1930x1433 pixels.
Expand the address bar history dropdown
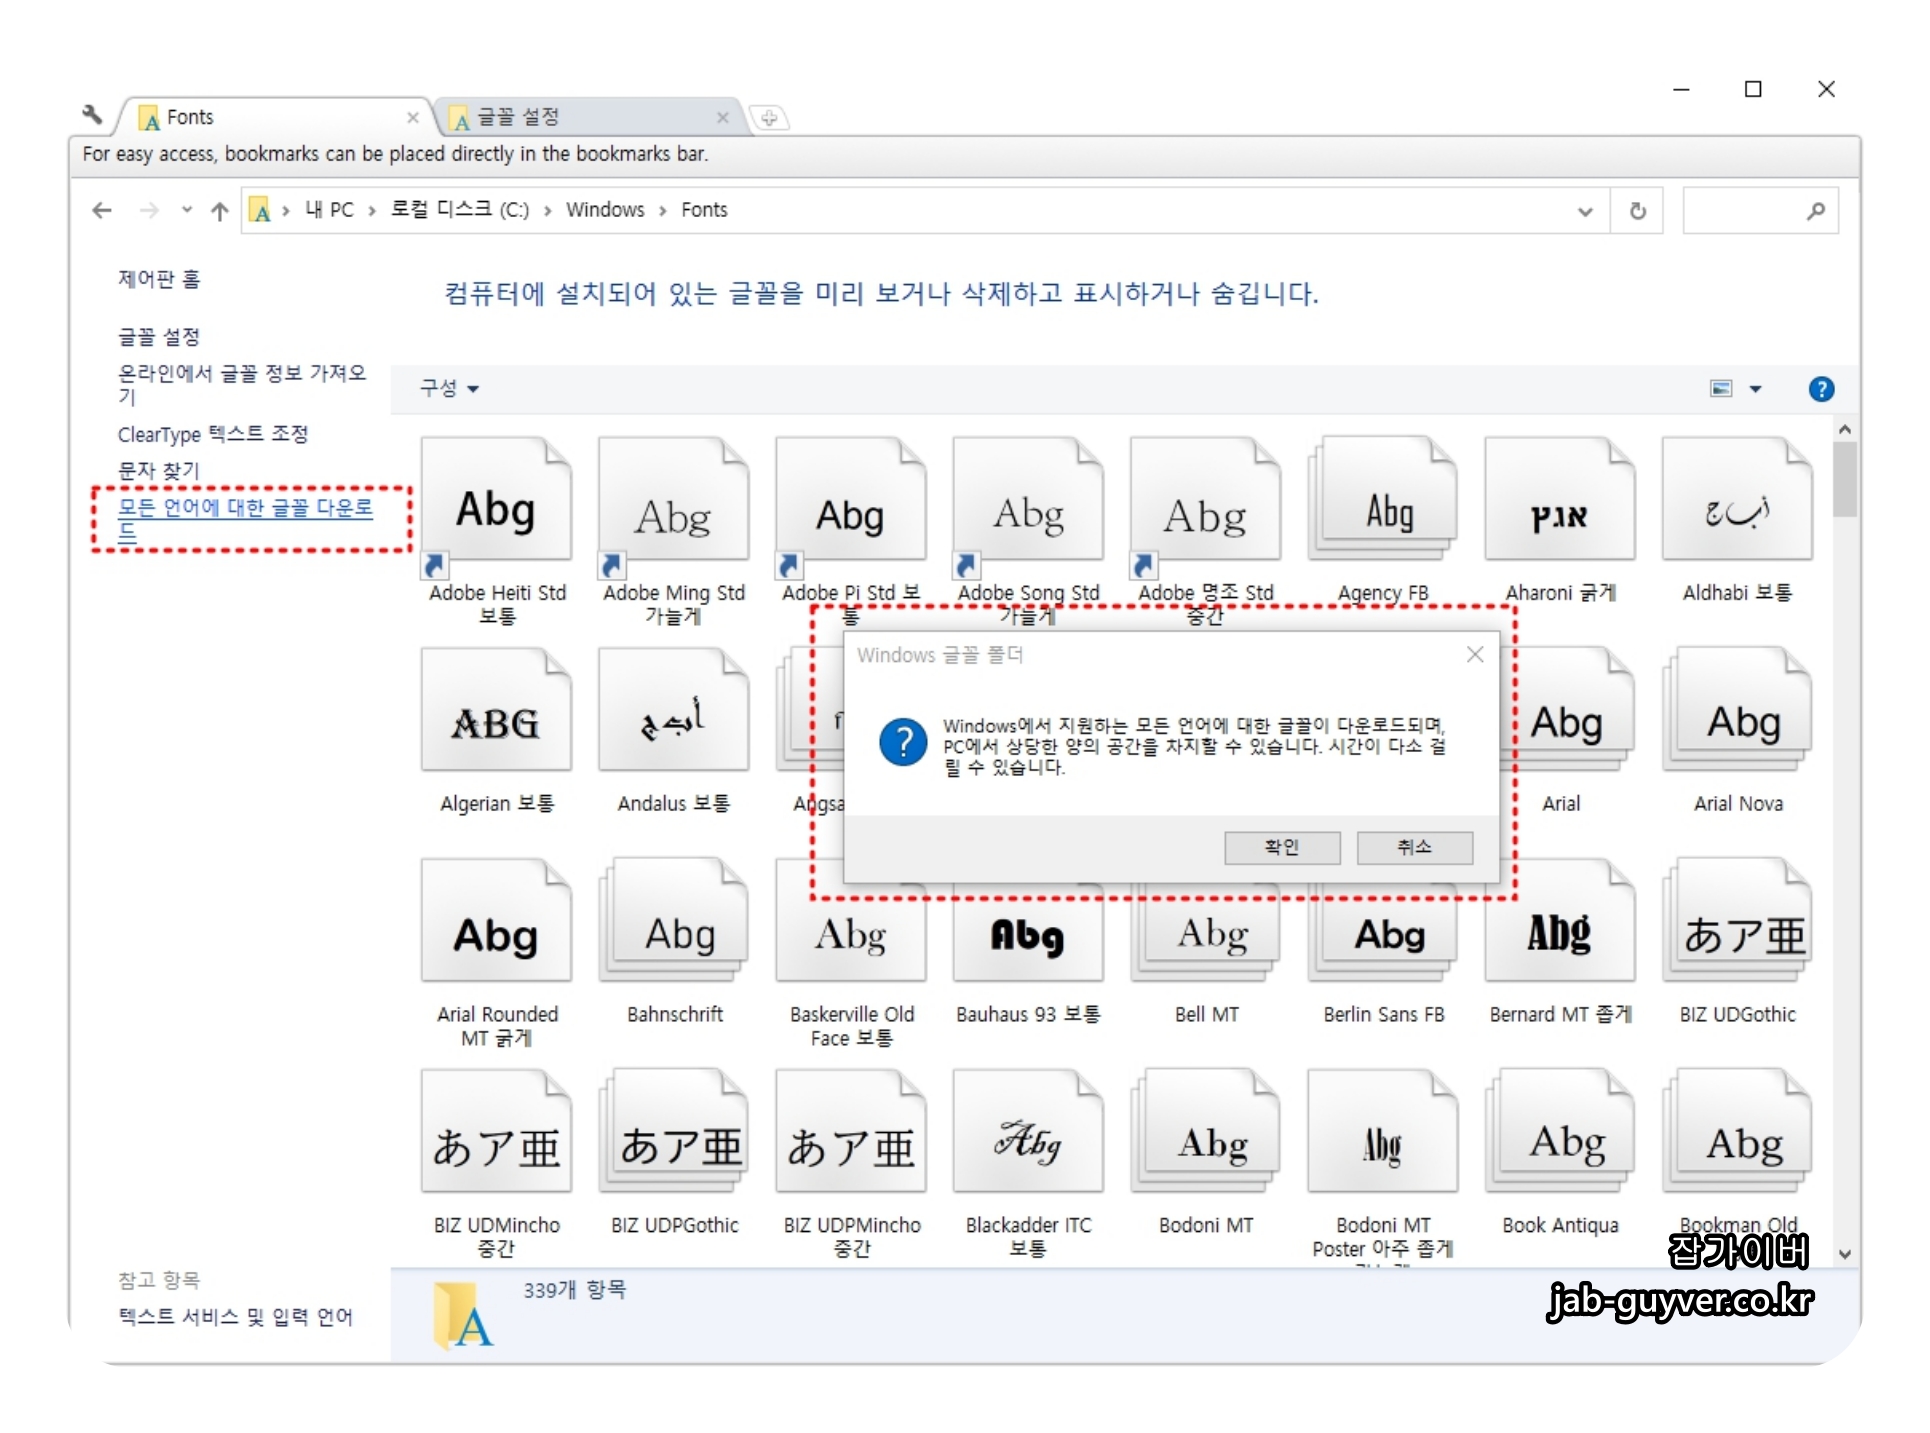(1585, 211)
